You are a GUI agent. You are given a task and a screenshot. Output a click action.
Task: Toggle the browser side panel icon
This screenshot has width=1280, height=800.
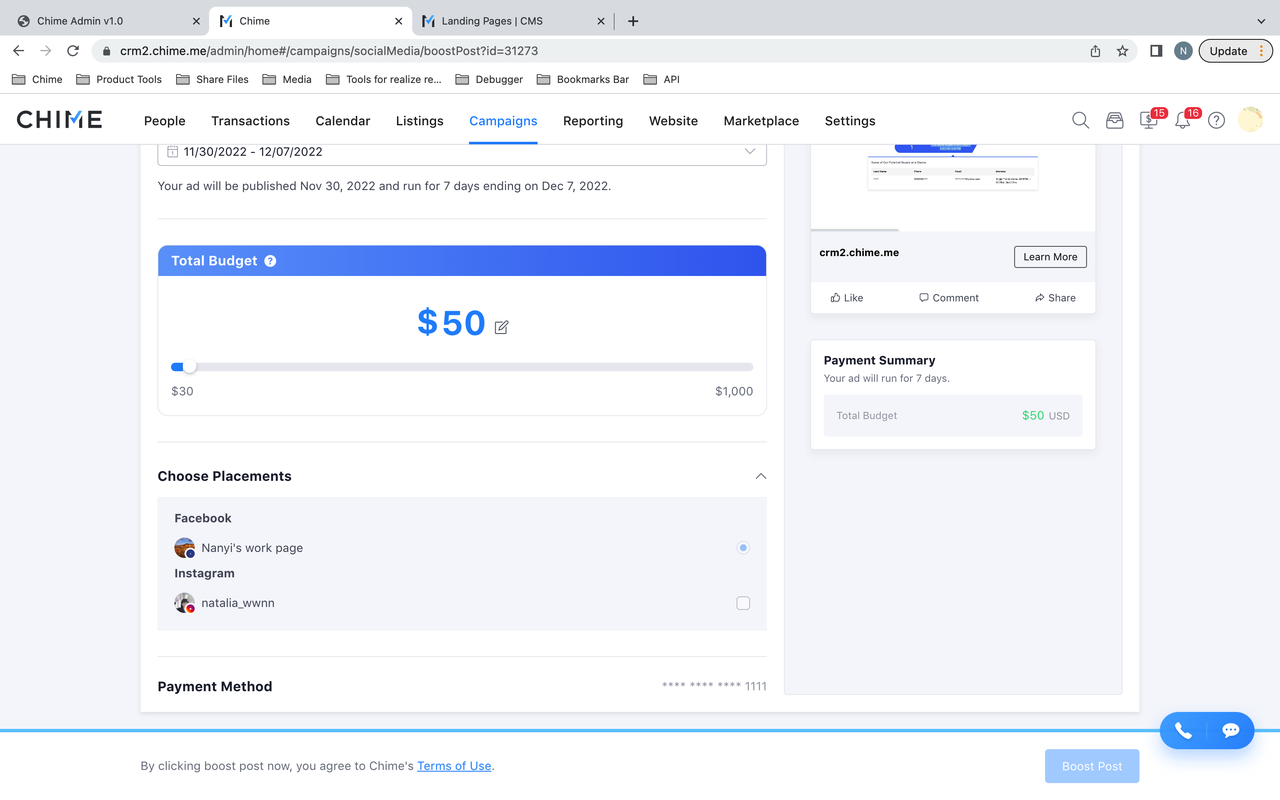tap(1156, 51)
